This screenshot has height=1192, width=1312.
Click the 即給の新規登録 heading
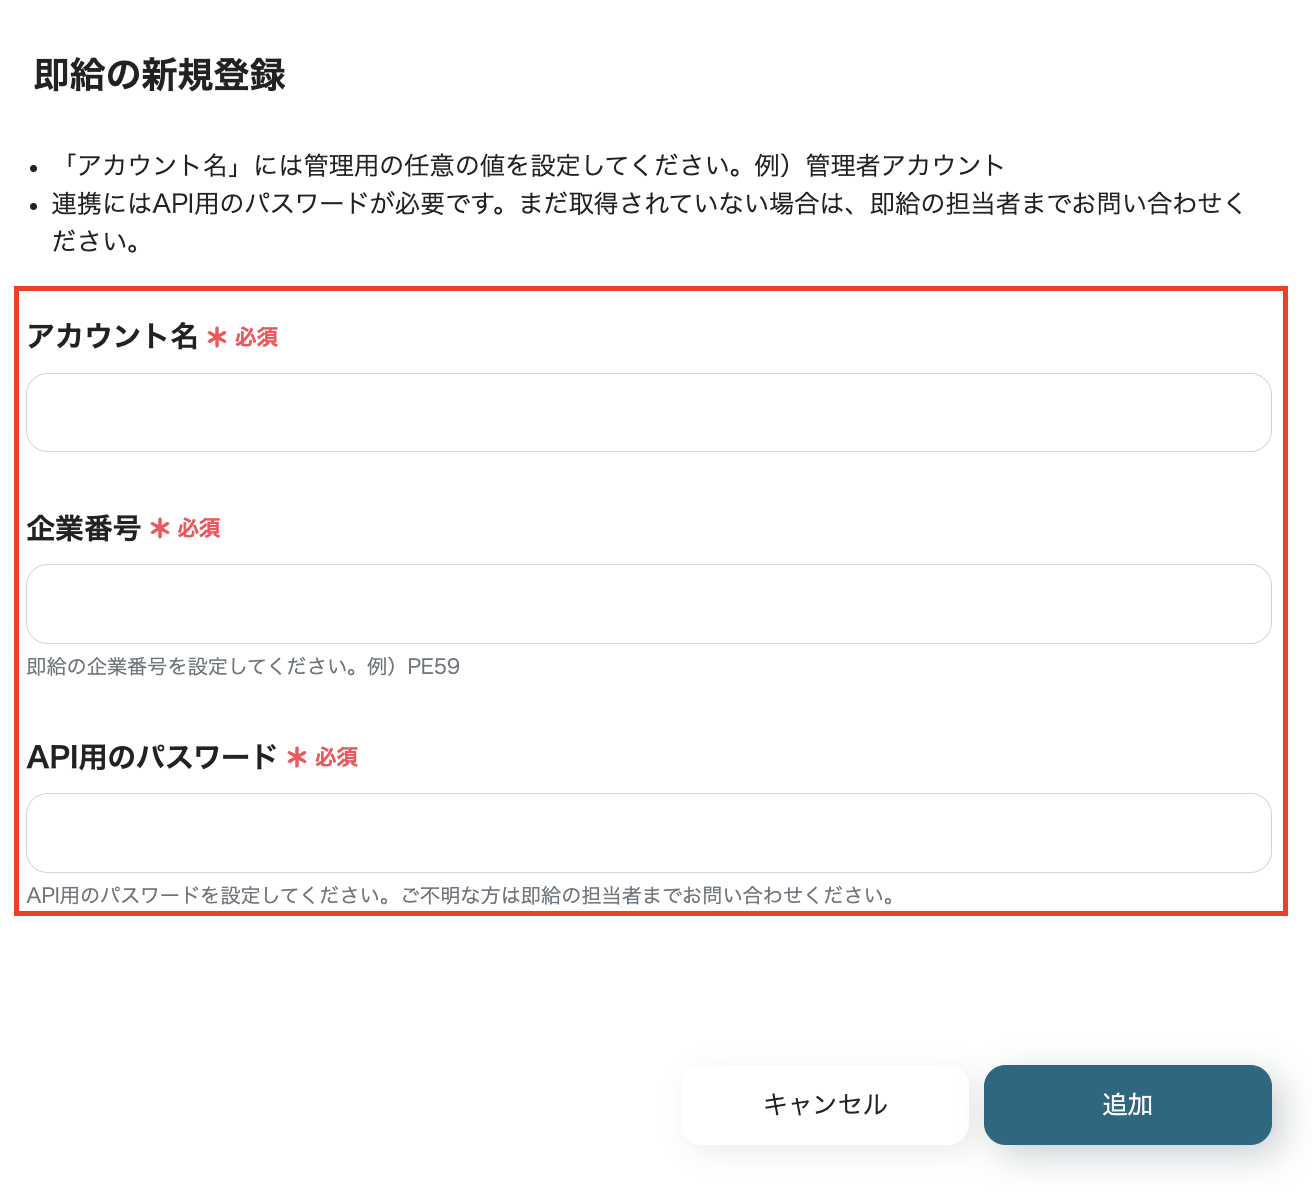click(x=160, y=75)
